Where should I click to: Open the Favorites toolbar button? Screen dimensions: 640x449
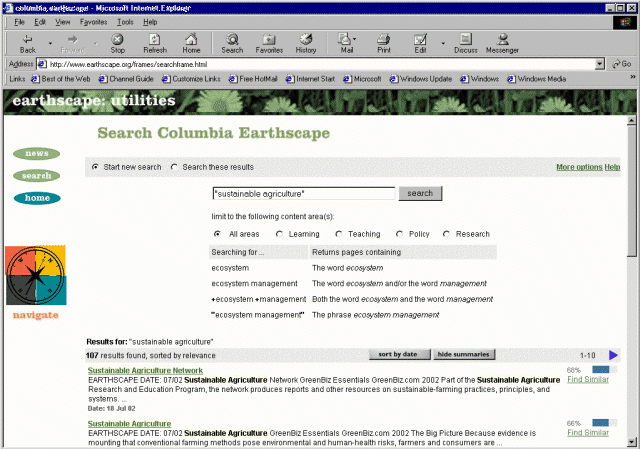click(269, 44)
